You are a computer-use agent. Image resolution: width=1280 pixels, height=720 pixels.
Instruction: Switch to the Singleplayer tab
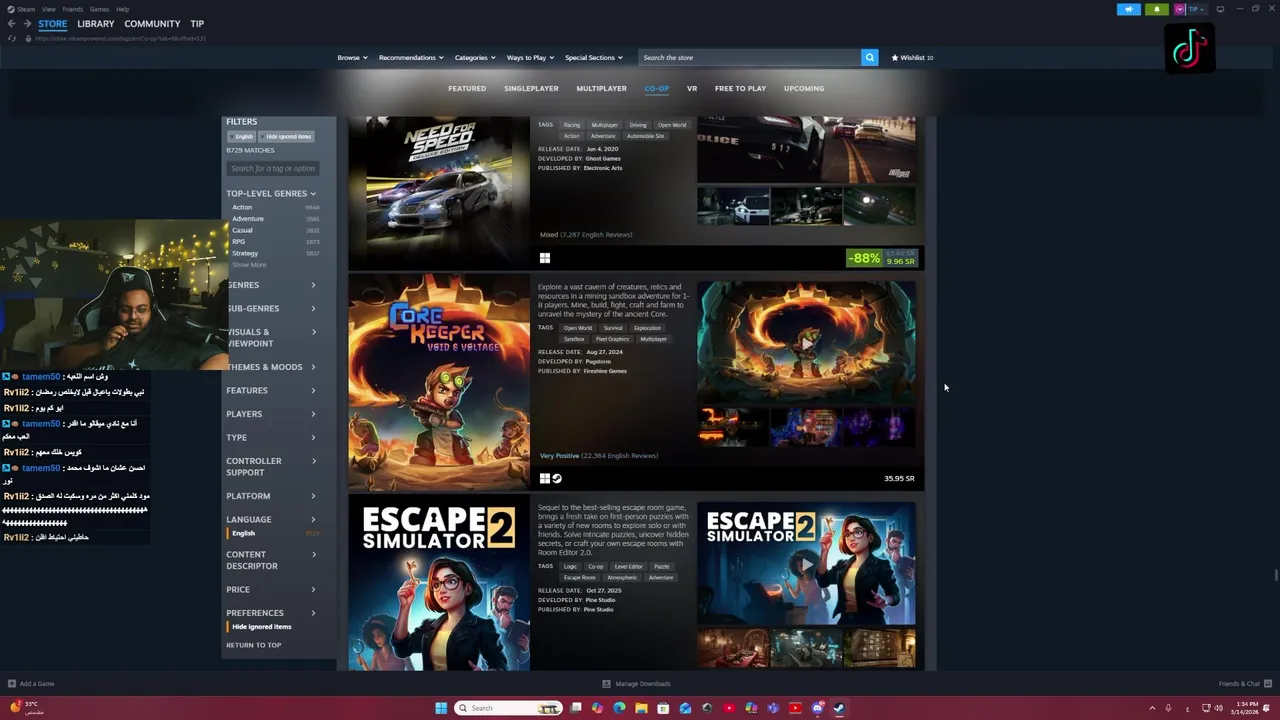coord(531,88)
